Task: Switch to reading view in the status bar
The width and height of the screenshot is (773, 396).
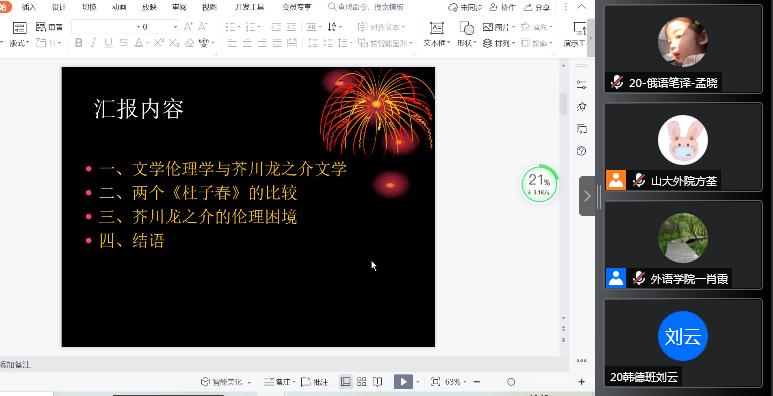Action: pyautogui.click(x=378, y=381)
